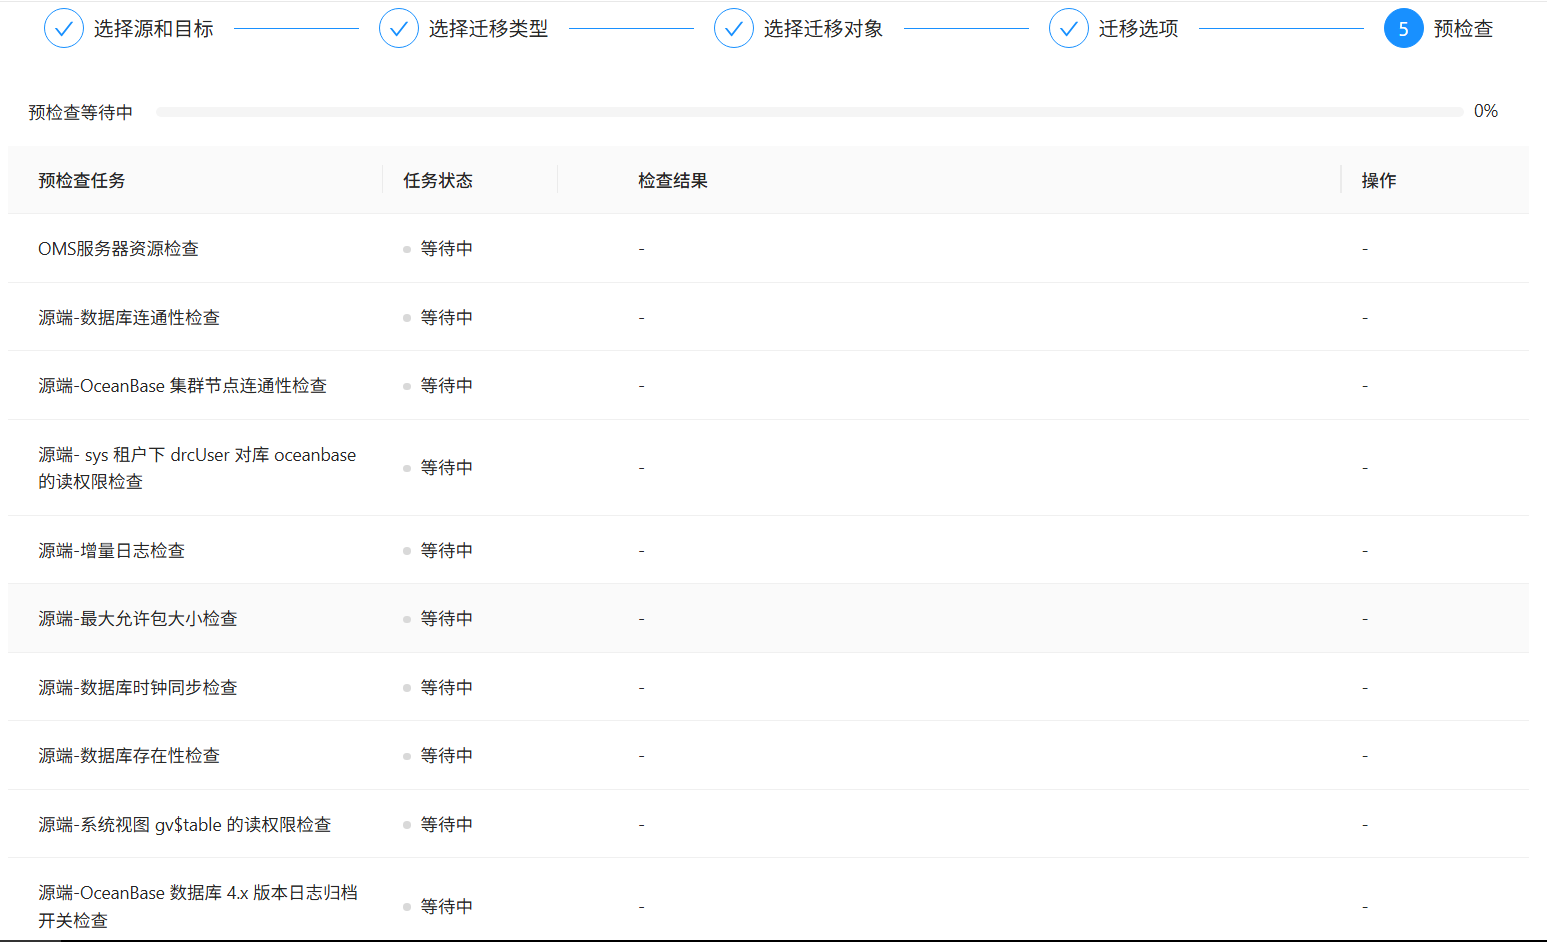Viewport: 1547px width, 942px height.
Task: Select the 源端-增量日志检查 task
Action: coord(112,551)
